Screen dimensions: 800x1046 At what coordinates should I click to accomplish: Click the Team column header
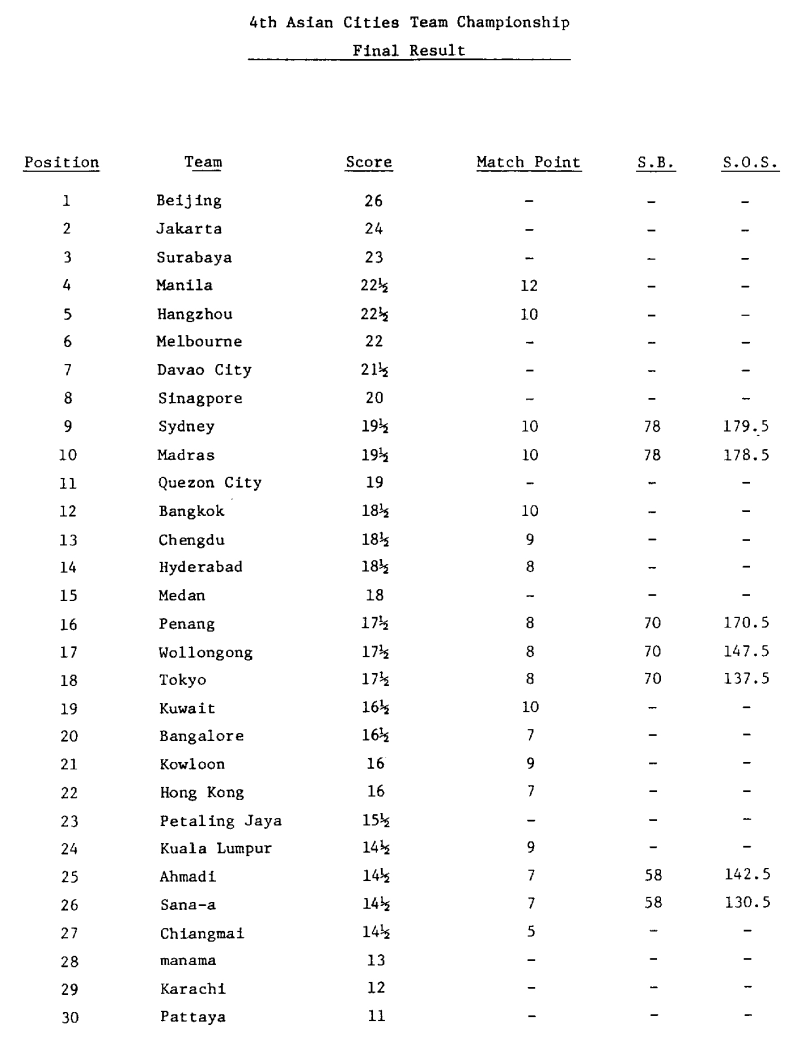[x=203, y=163]
